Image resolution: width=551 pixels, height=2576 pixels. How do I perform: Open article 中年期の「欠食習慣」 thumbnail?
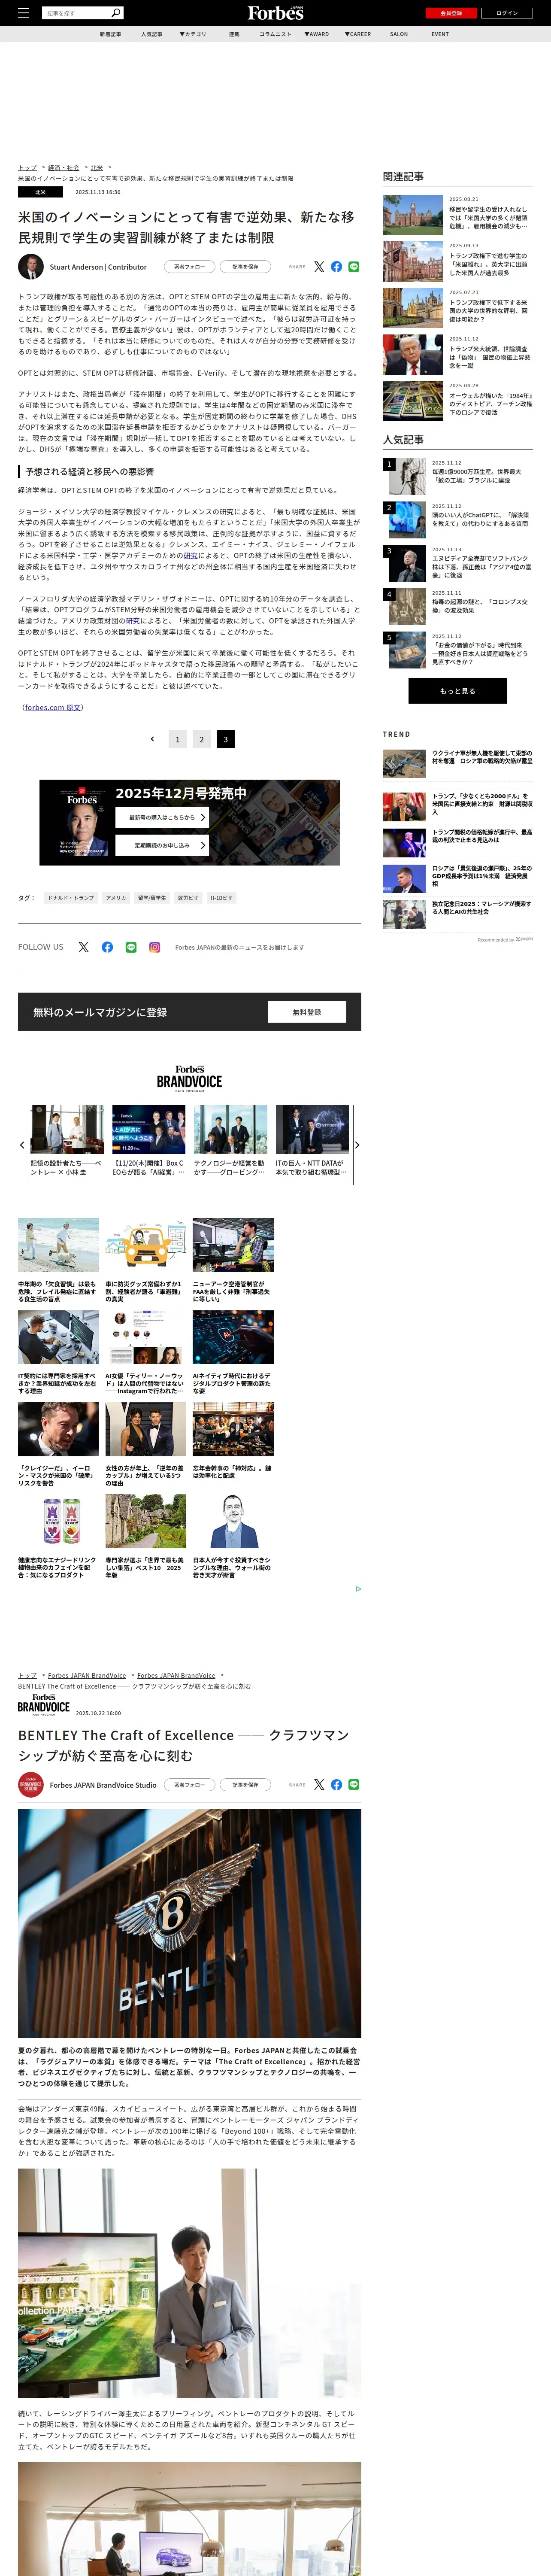click(58, 1245)
